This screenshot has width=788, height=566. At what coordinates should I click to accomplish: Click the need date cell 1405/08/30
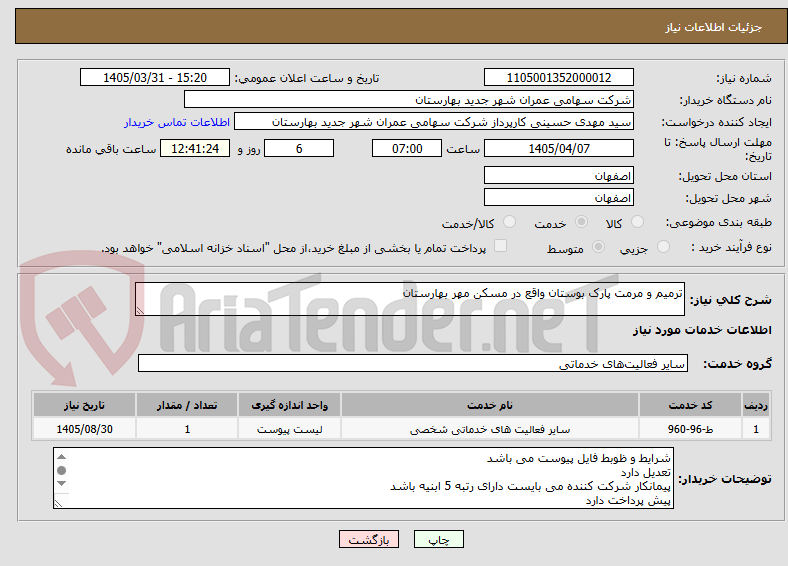tap(84, 429)
